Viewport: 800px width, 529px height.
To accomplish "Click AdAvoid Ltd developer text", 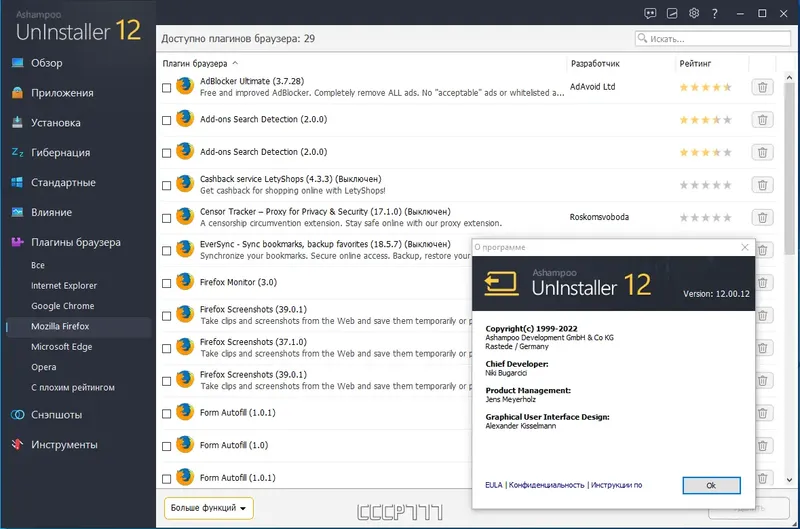I will (592, 87).
